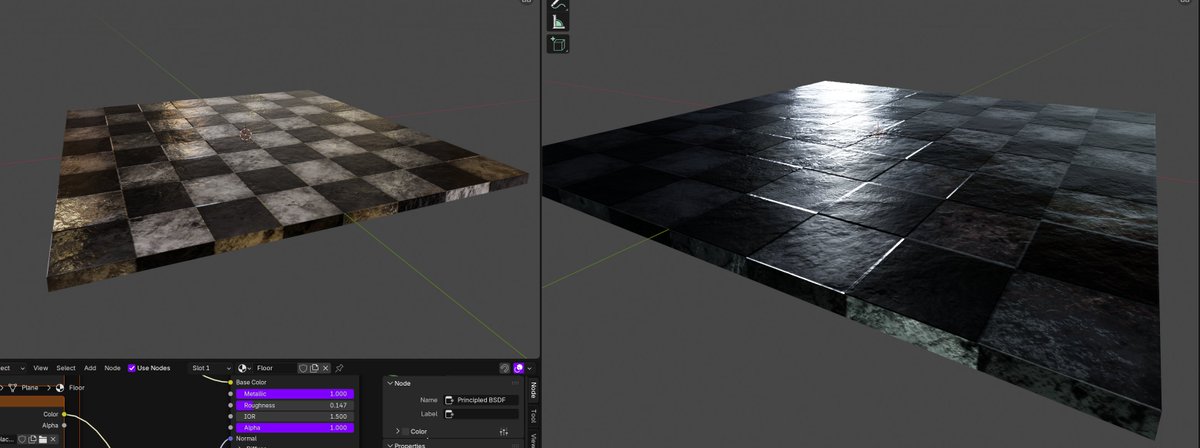This screenshot has width=1200, height=448.
Task: Open the Node menu in node editor
Action: click(x=113, y=368)
